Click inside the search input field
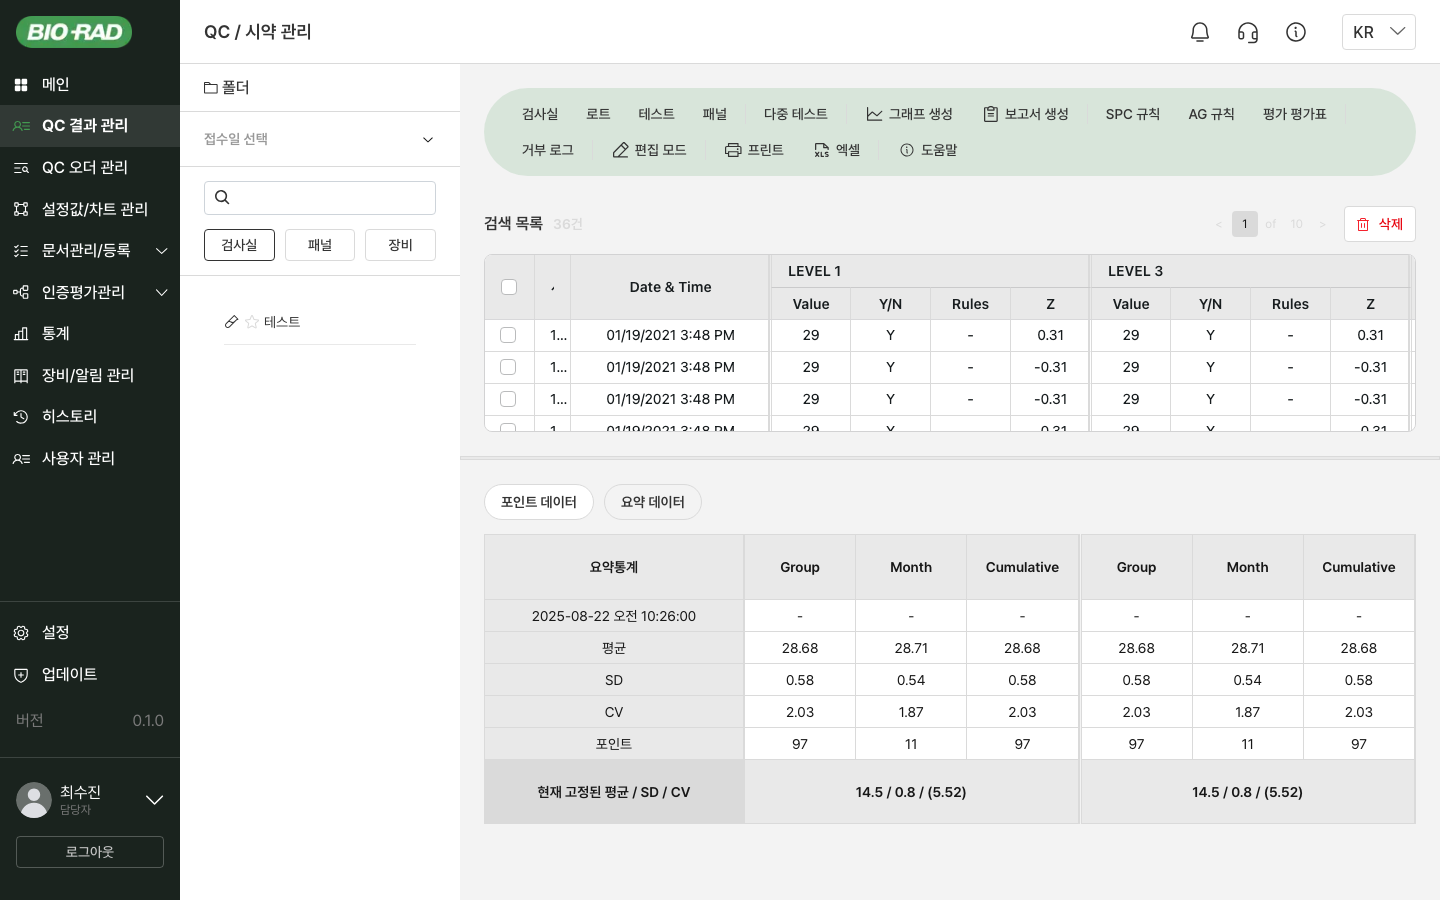1440x900 pixels. pyautogui.click(x=320, y=198)
